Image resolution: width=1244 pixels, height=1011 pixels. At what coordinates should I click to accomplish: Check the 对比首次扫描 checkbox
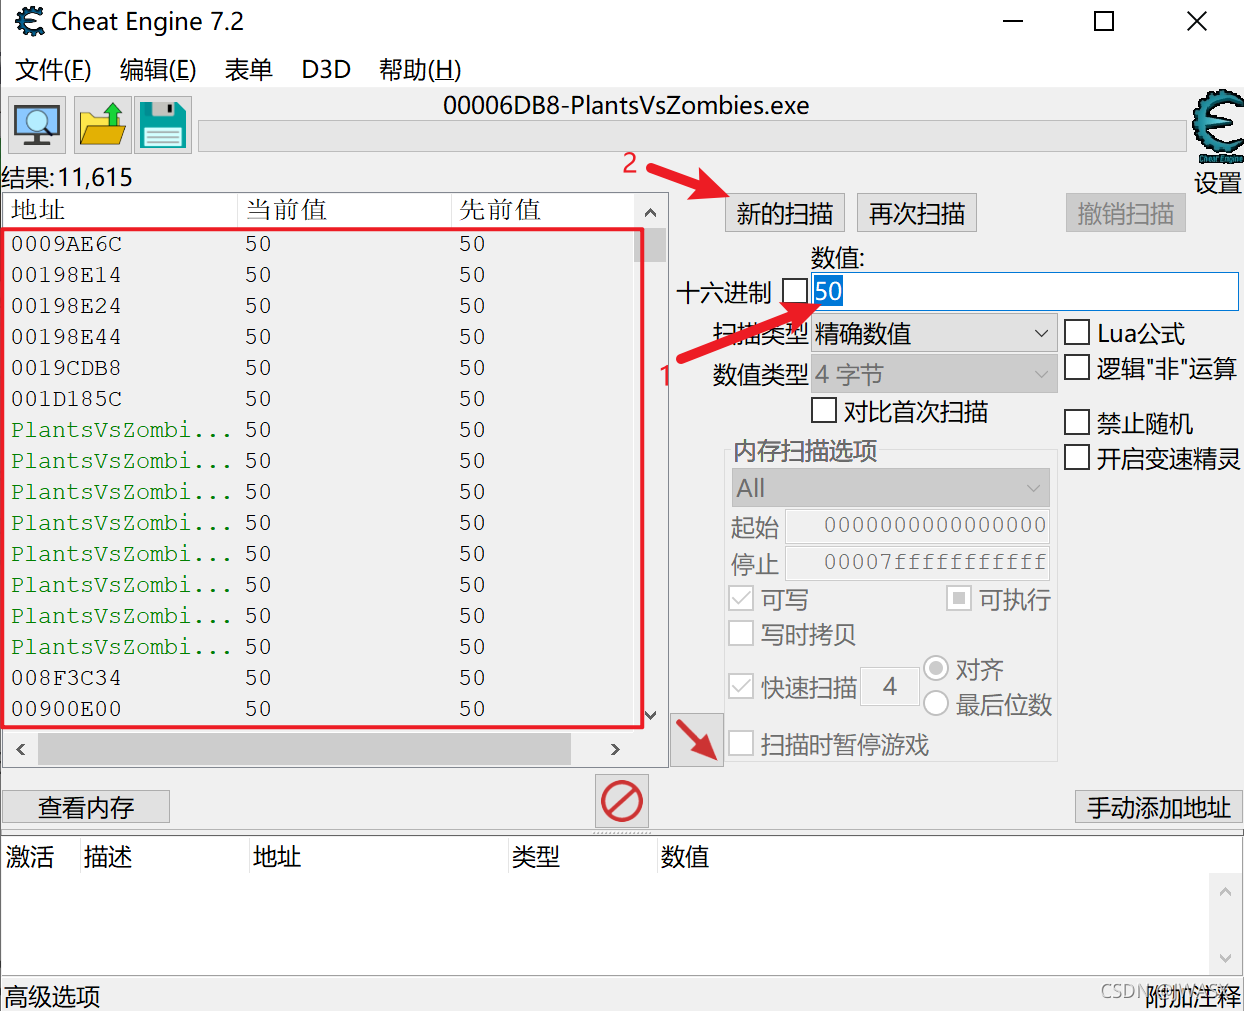click(x=824, y=410)
